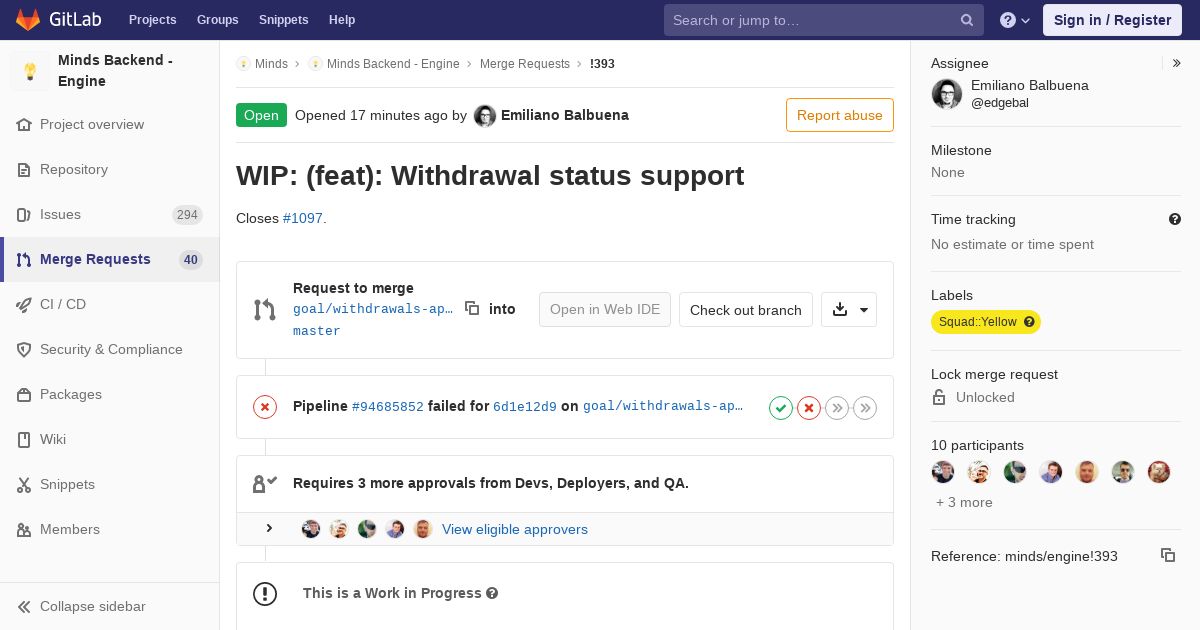The height and width of the screenshot is (630, 1200).
Task: Open Security & Compliance shield item
Action: coord(111,349)
